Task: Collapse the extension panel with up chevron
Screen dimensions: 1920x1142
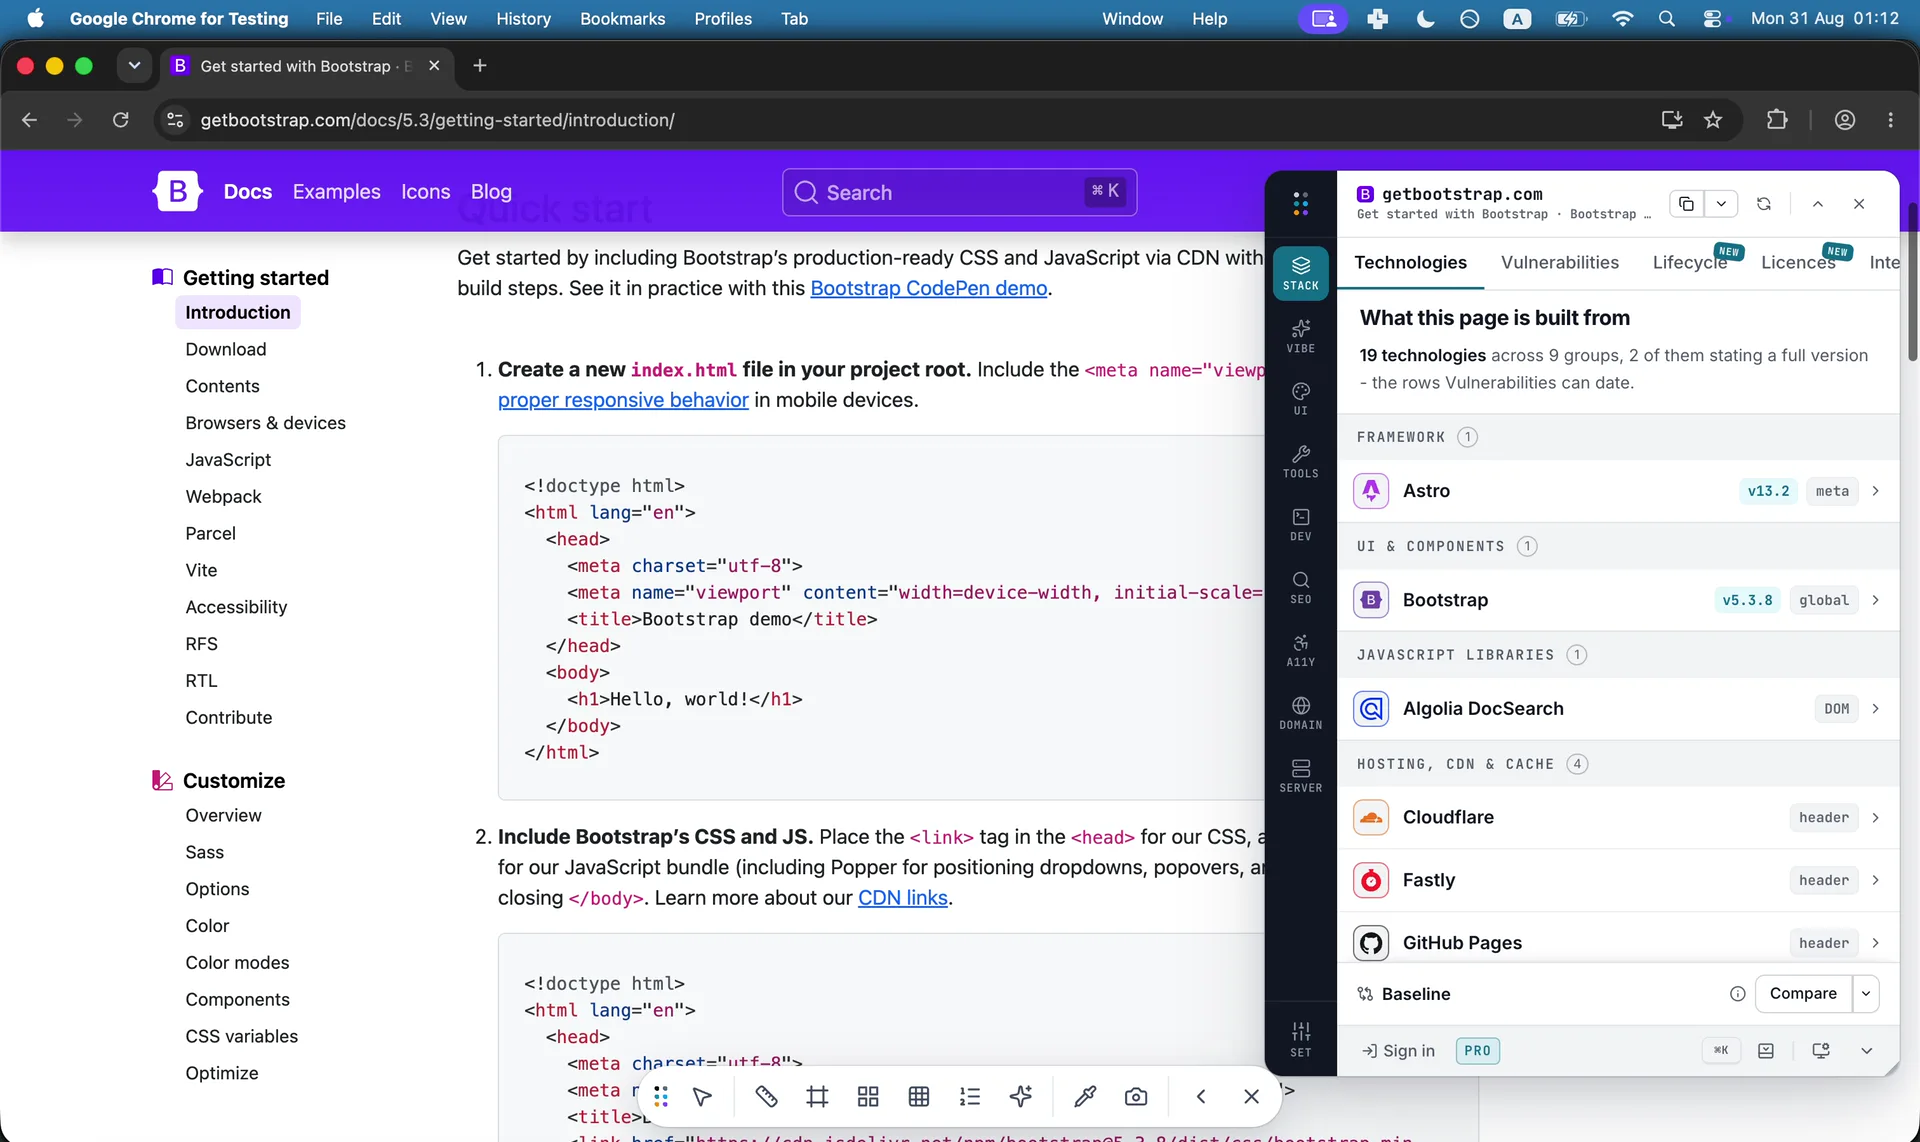Action: [x=1818, y=204]
